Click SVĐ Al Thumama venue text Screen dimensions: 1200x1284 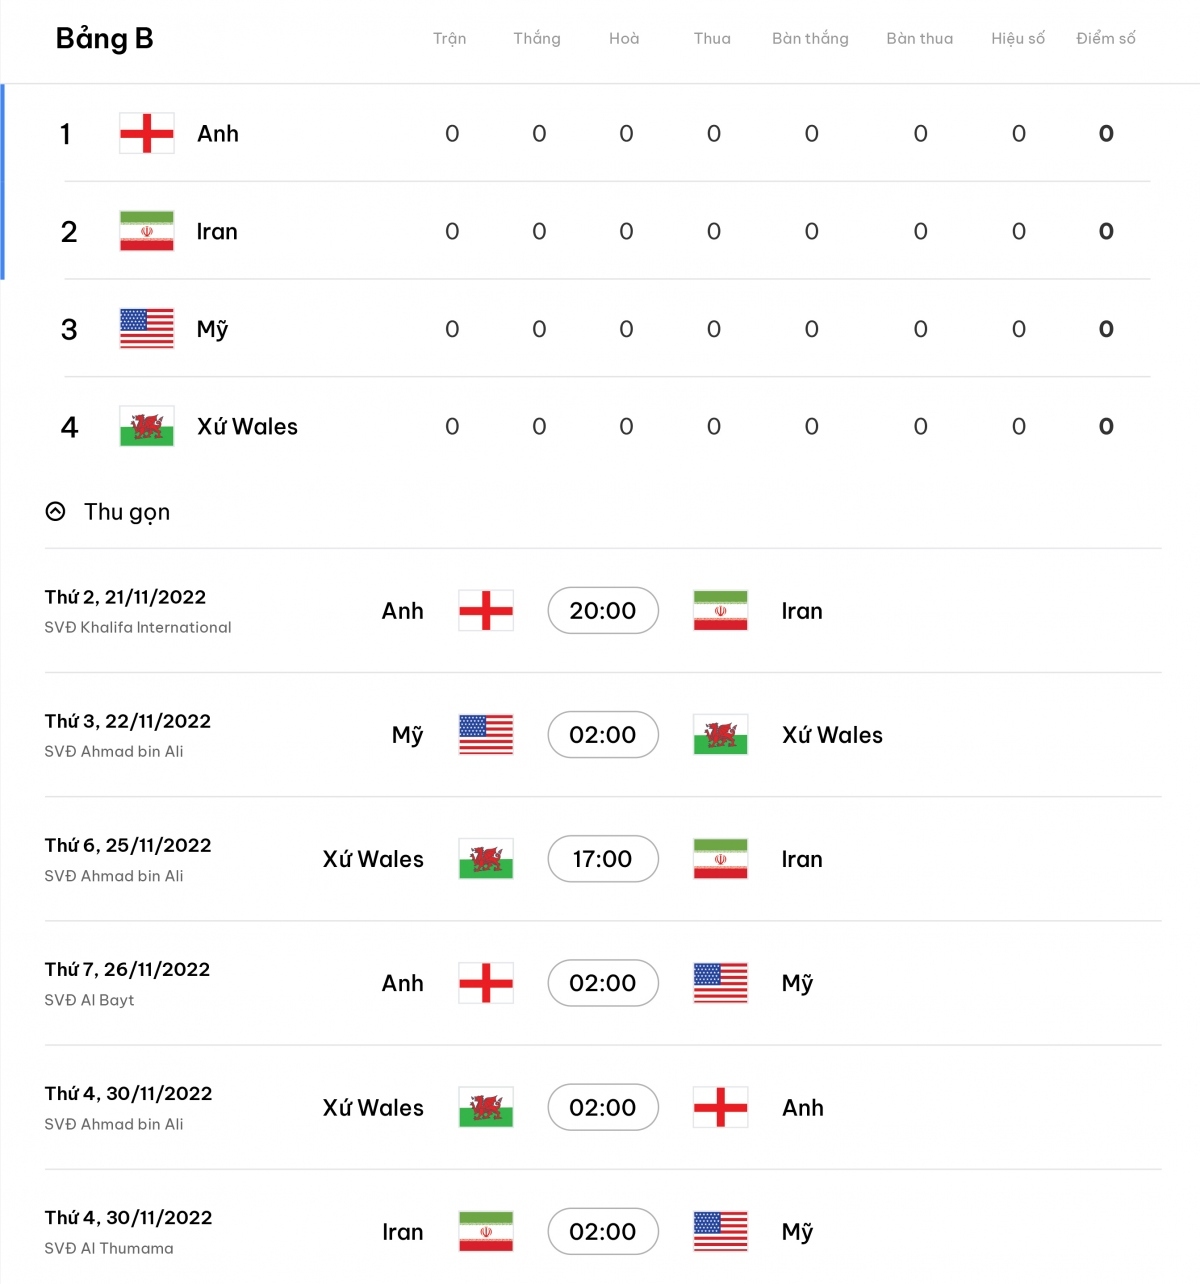pos(109,1249)
